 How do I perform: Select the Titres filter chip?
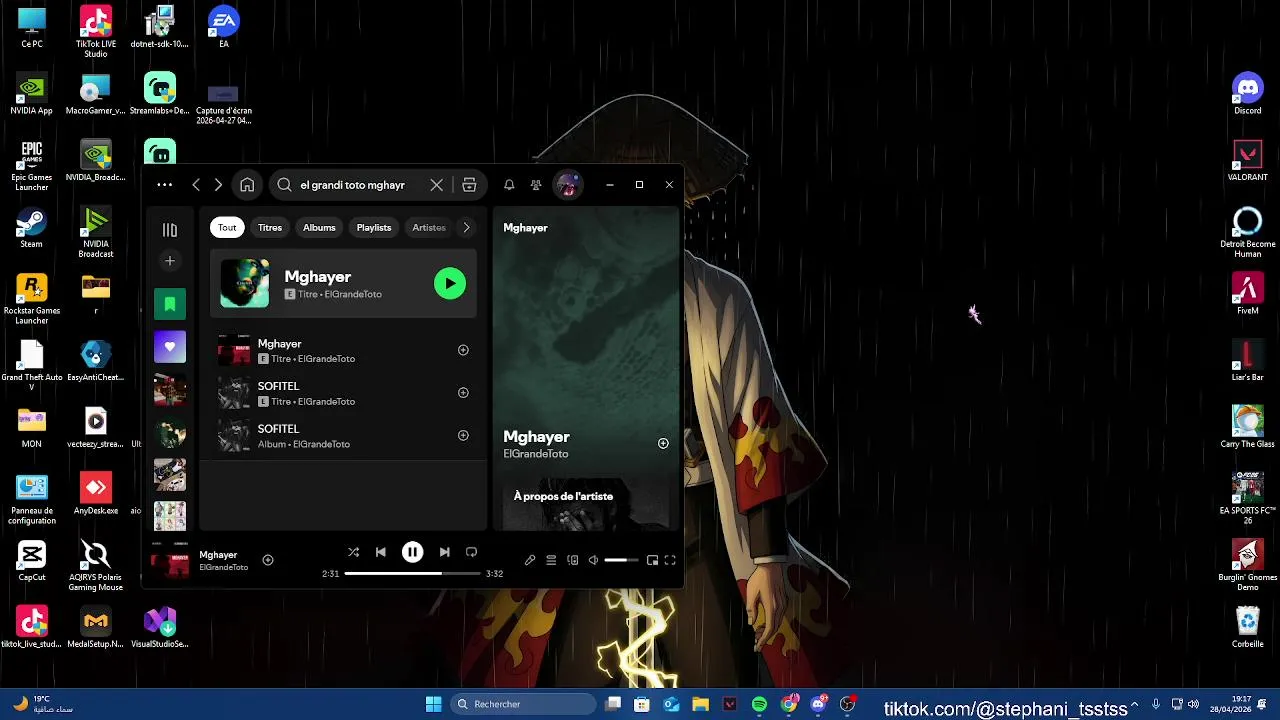click(270, 228)
